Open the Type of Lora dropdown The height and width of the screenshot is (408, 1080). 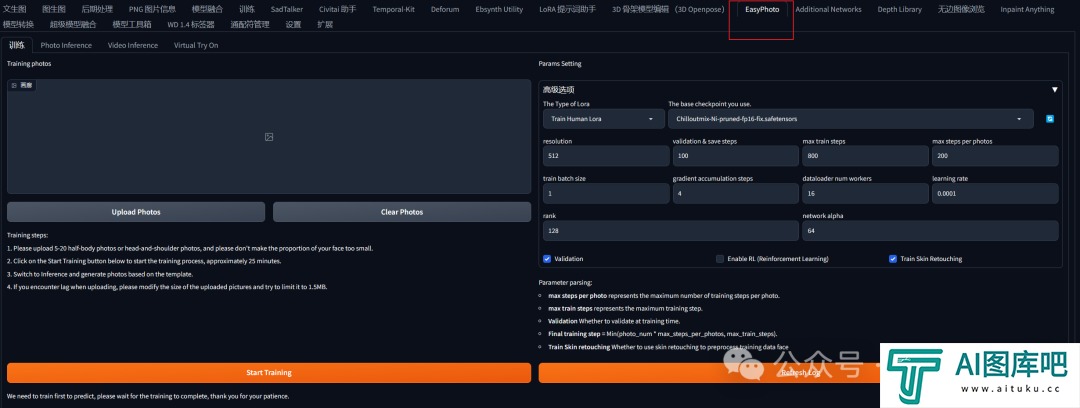coord(603,119)
